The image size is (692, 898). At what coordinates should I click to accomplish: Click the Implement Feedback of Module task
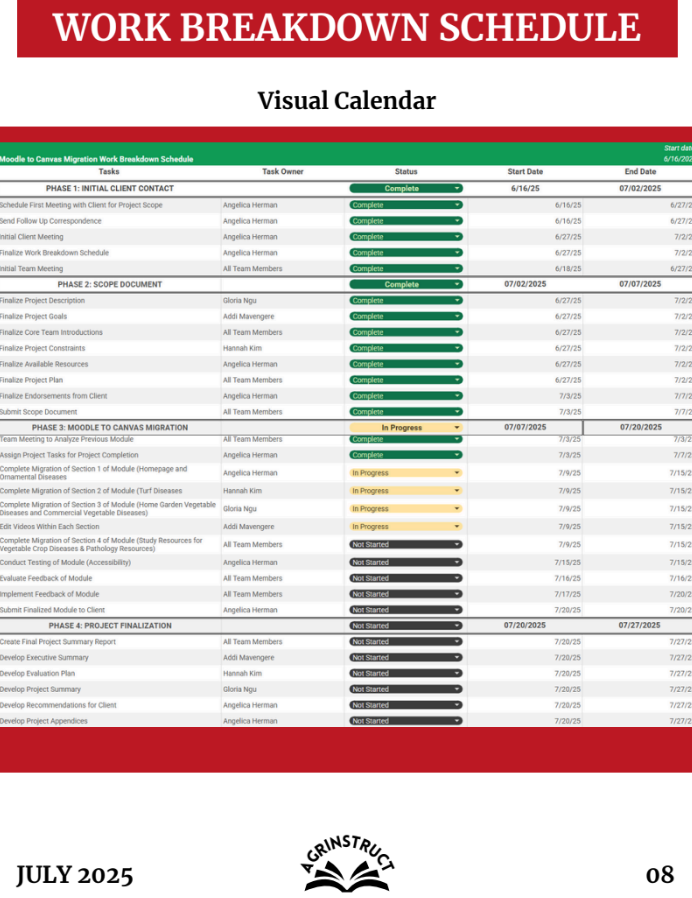point(49,594)
